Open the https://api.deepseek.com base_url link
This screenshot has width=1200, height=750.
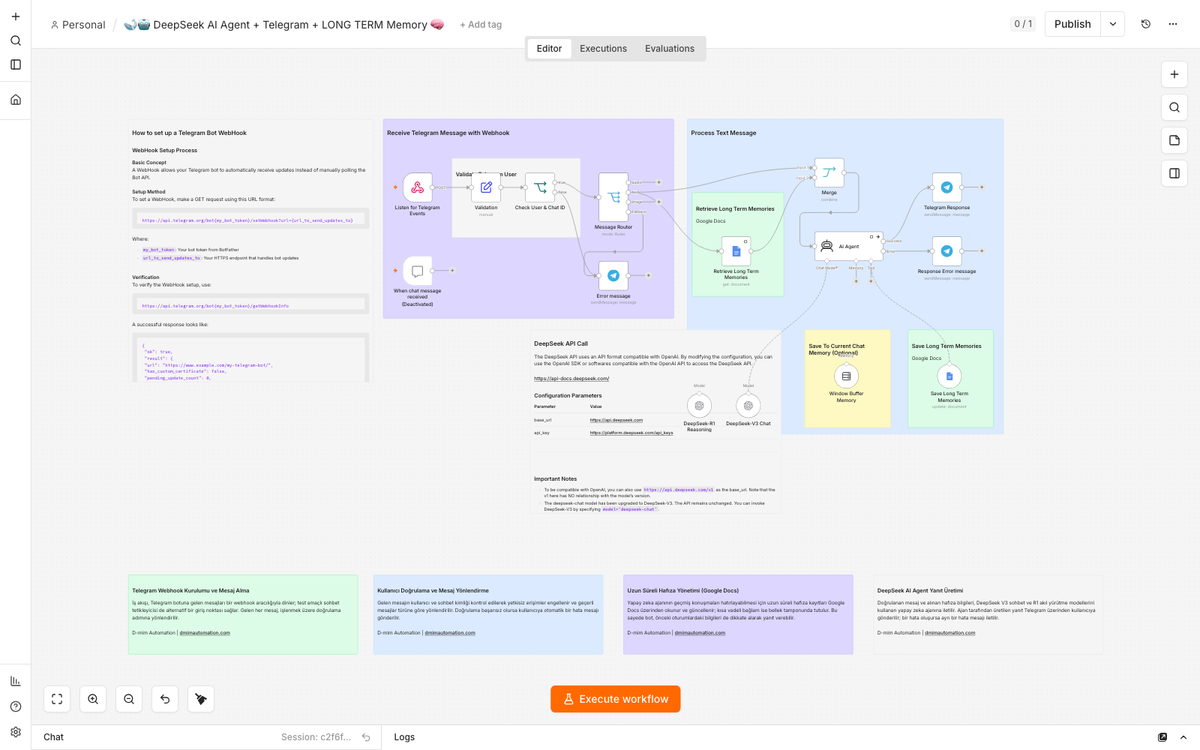click(x=616, y=420)
